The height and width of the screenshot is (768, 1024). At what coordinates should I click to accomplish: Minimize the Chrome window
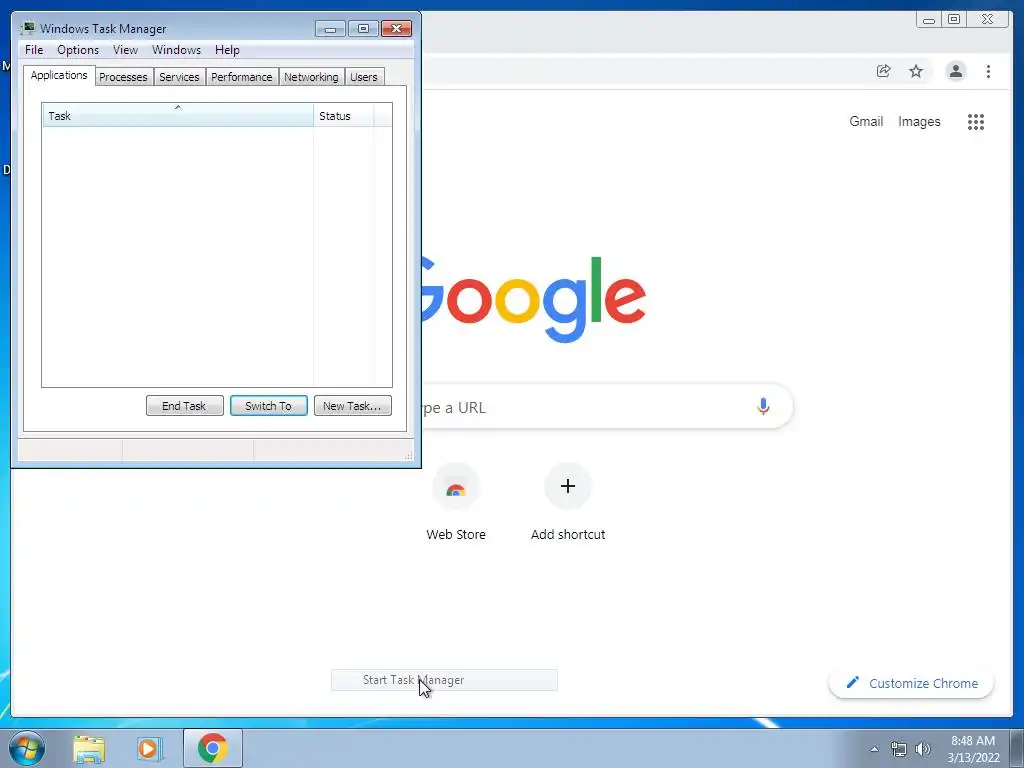coord(929,20)
